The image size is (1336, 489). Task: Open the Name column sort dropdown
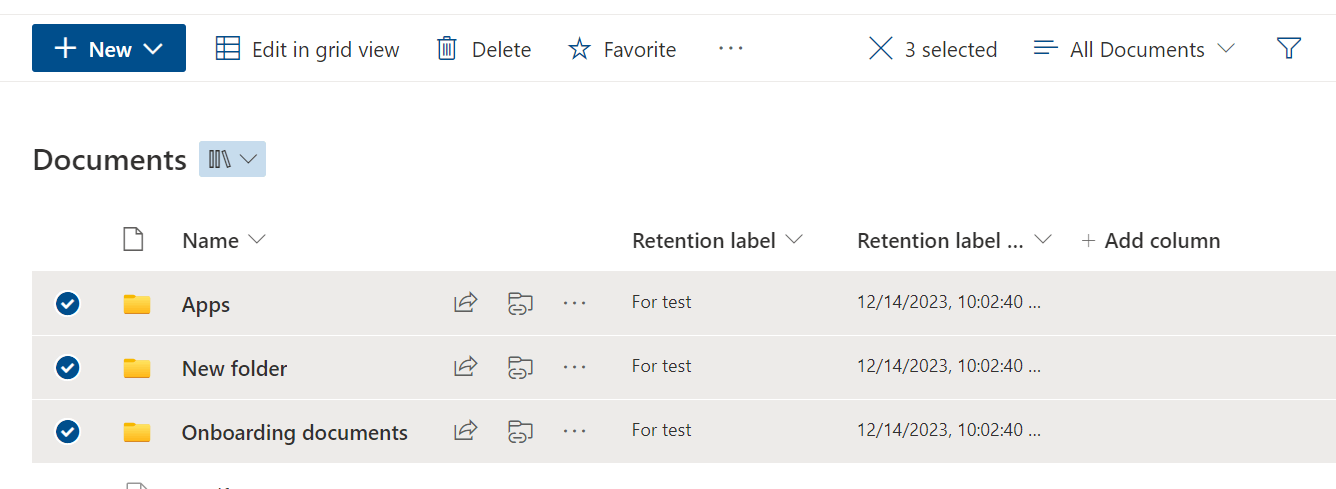click(x=224, y=241)
